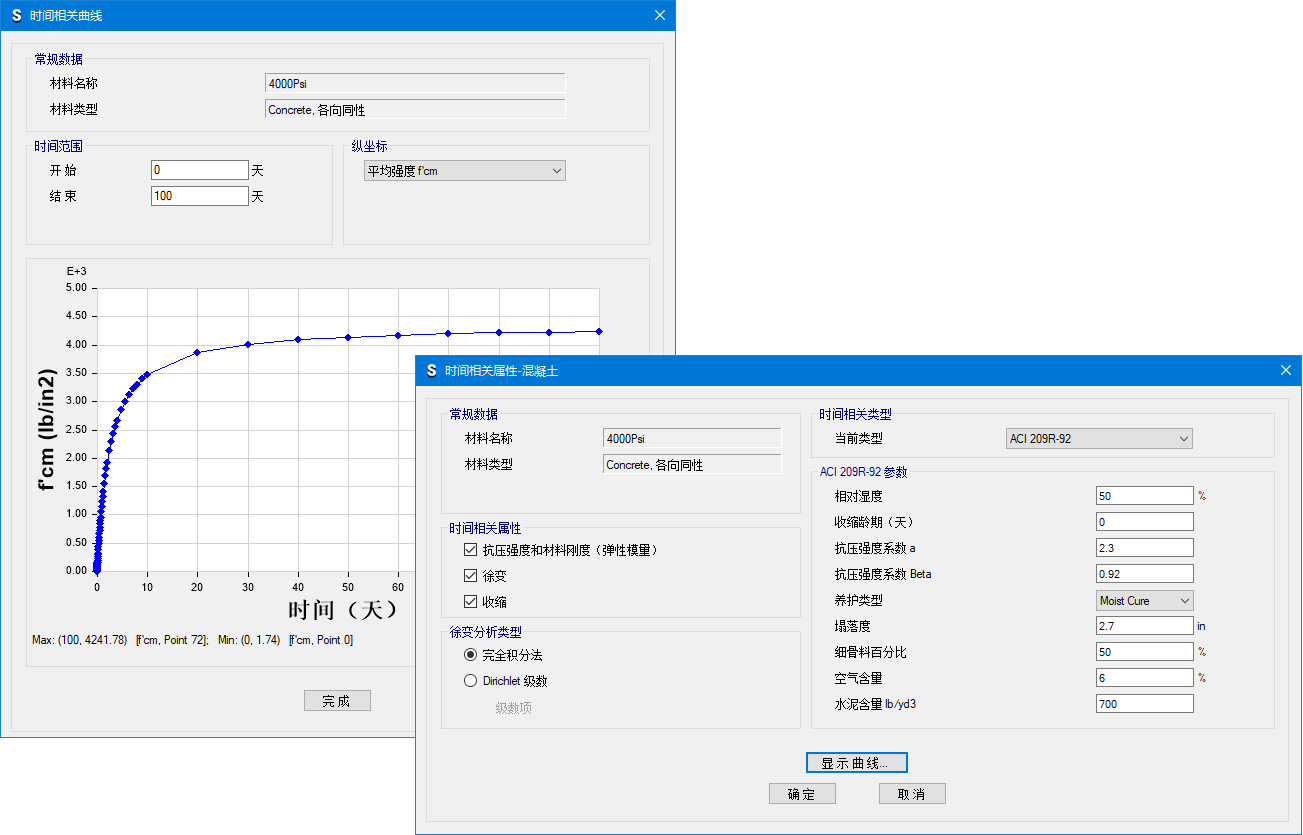Viewport: 1303px width, 835px height.
Task: Open the 纵坐标 平均强度 f'cm dropdown
Action: 465,171
